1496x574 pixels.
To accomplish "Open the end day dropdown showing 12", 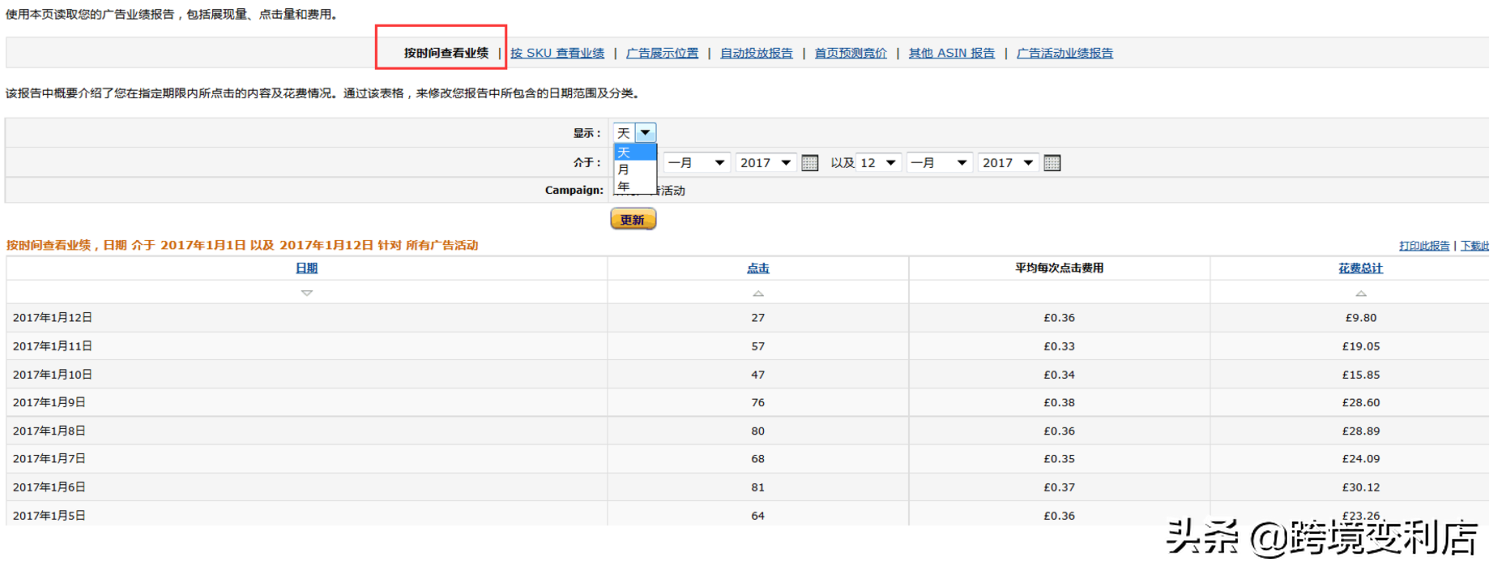I will [x=879, y=163].
